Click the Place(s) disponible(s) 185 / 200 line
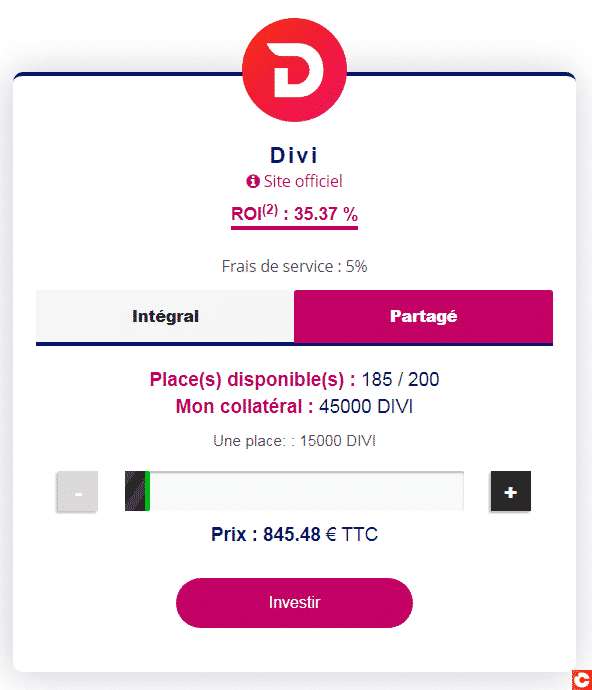 [294, 379]
